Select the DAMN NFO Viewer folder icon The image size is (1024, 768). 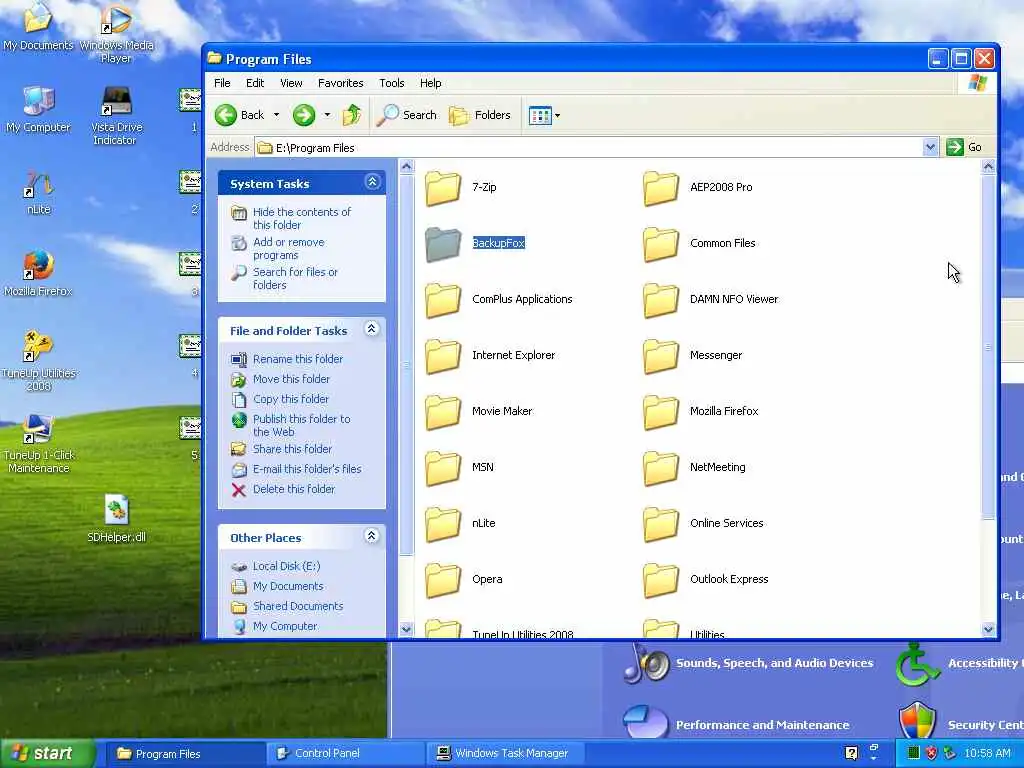tap(661, 300)
